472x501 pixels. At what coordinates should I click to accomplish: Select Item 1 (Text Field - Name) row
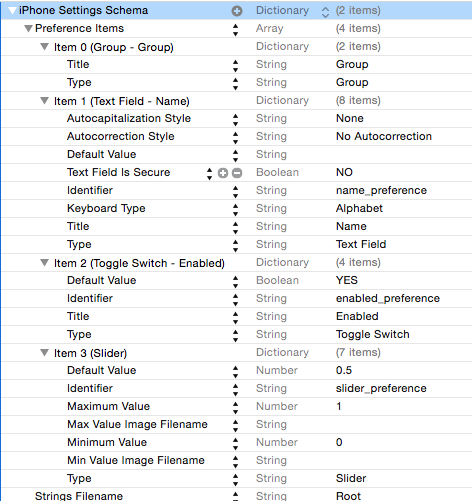pyautogui.click(x=236, y=101)
